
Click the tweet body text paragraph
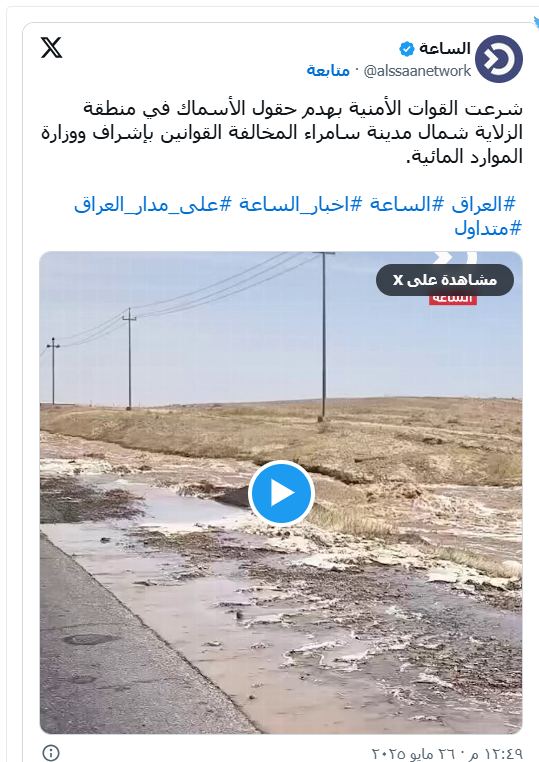[282, 132]
